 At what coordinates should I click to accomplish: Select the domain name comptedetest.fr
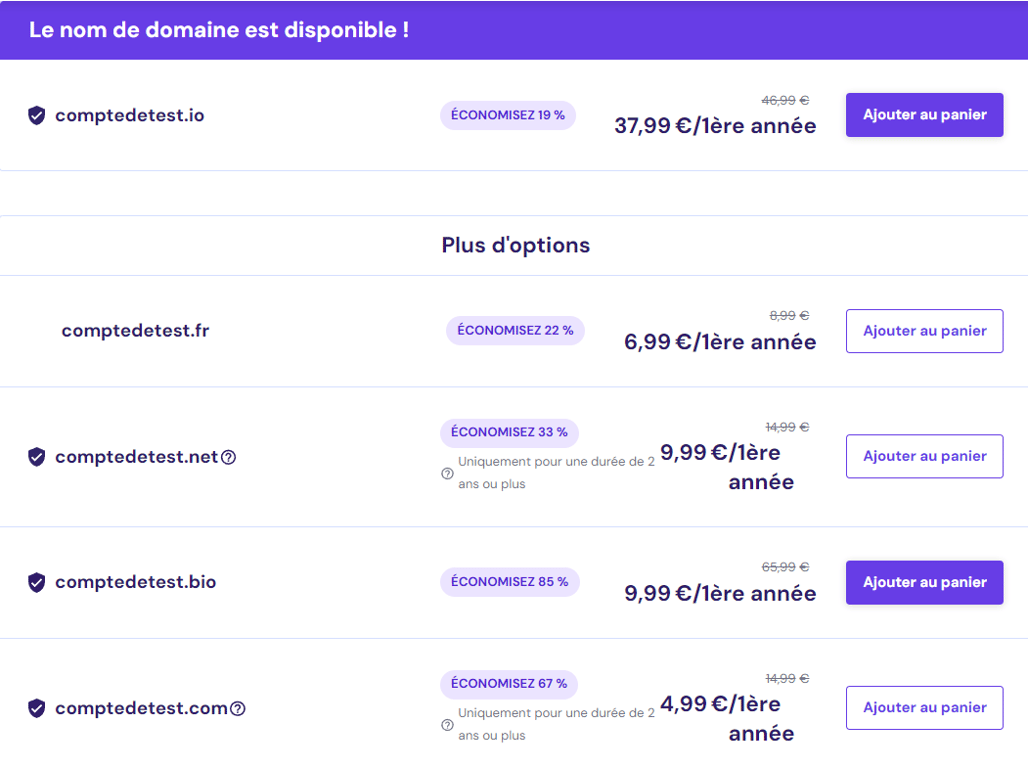click(136, 330)
